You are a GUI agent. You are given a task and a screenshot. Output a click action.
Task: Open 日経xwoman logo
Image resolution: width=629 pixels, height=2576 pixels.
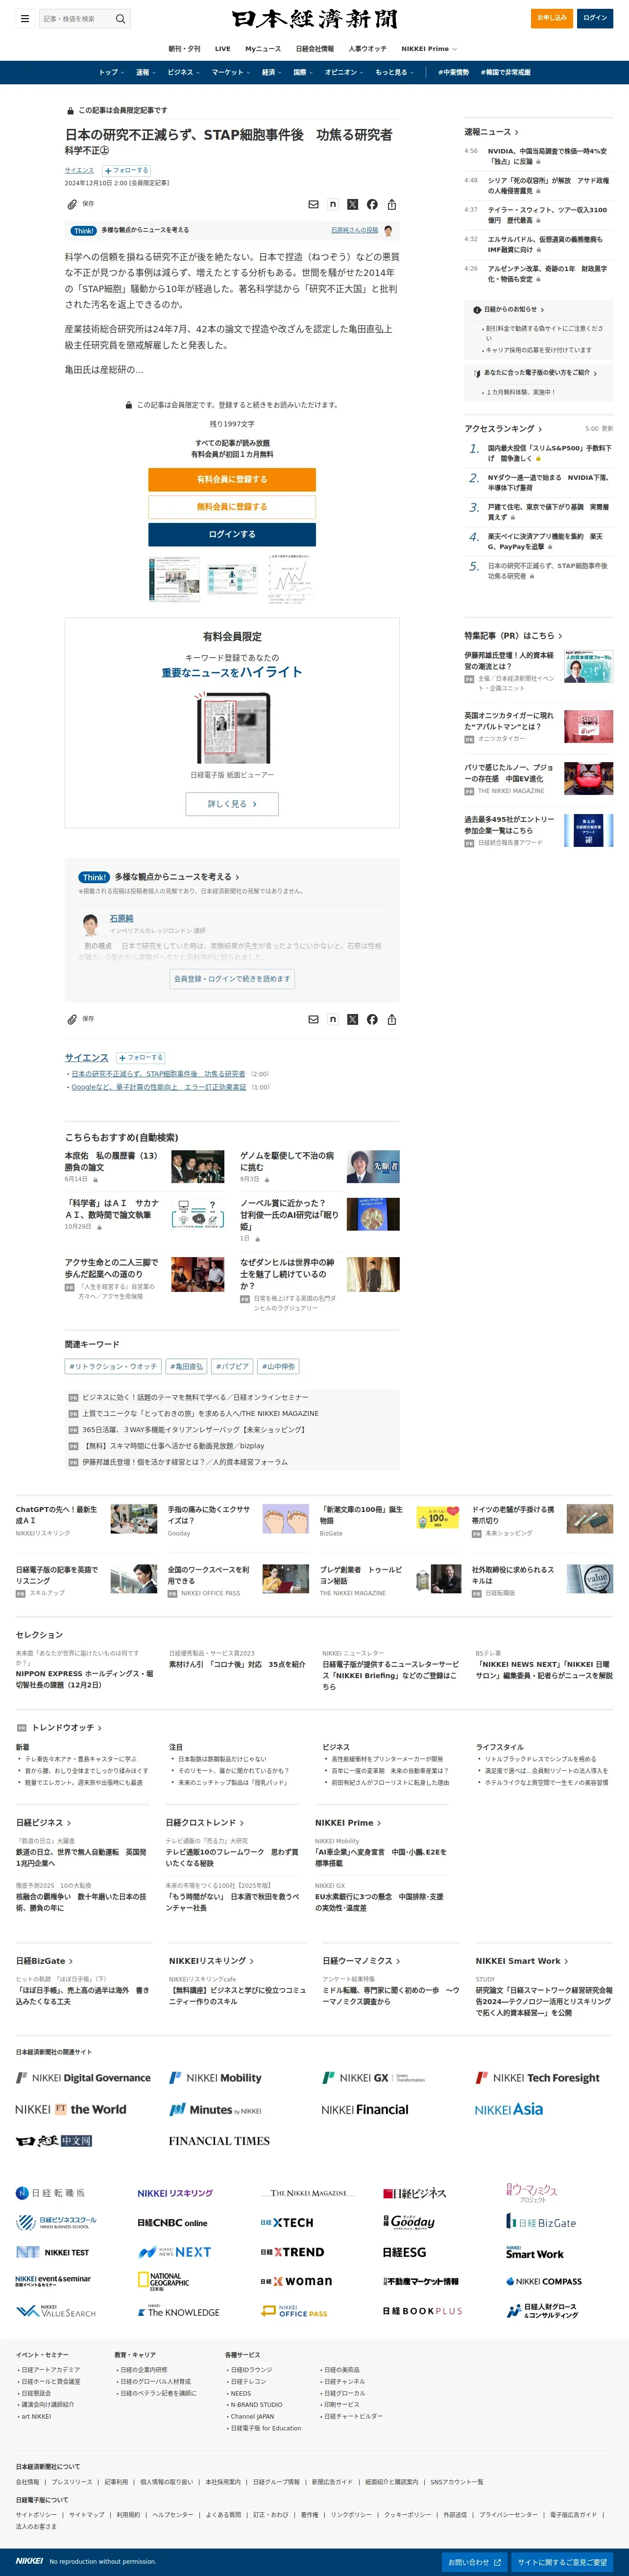[296, 2281]
